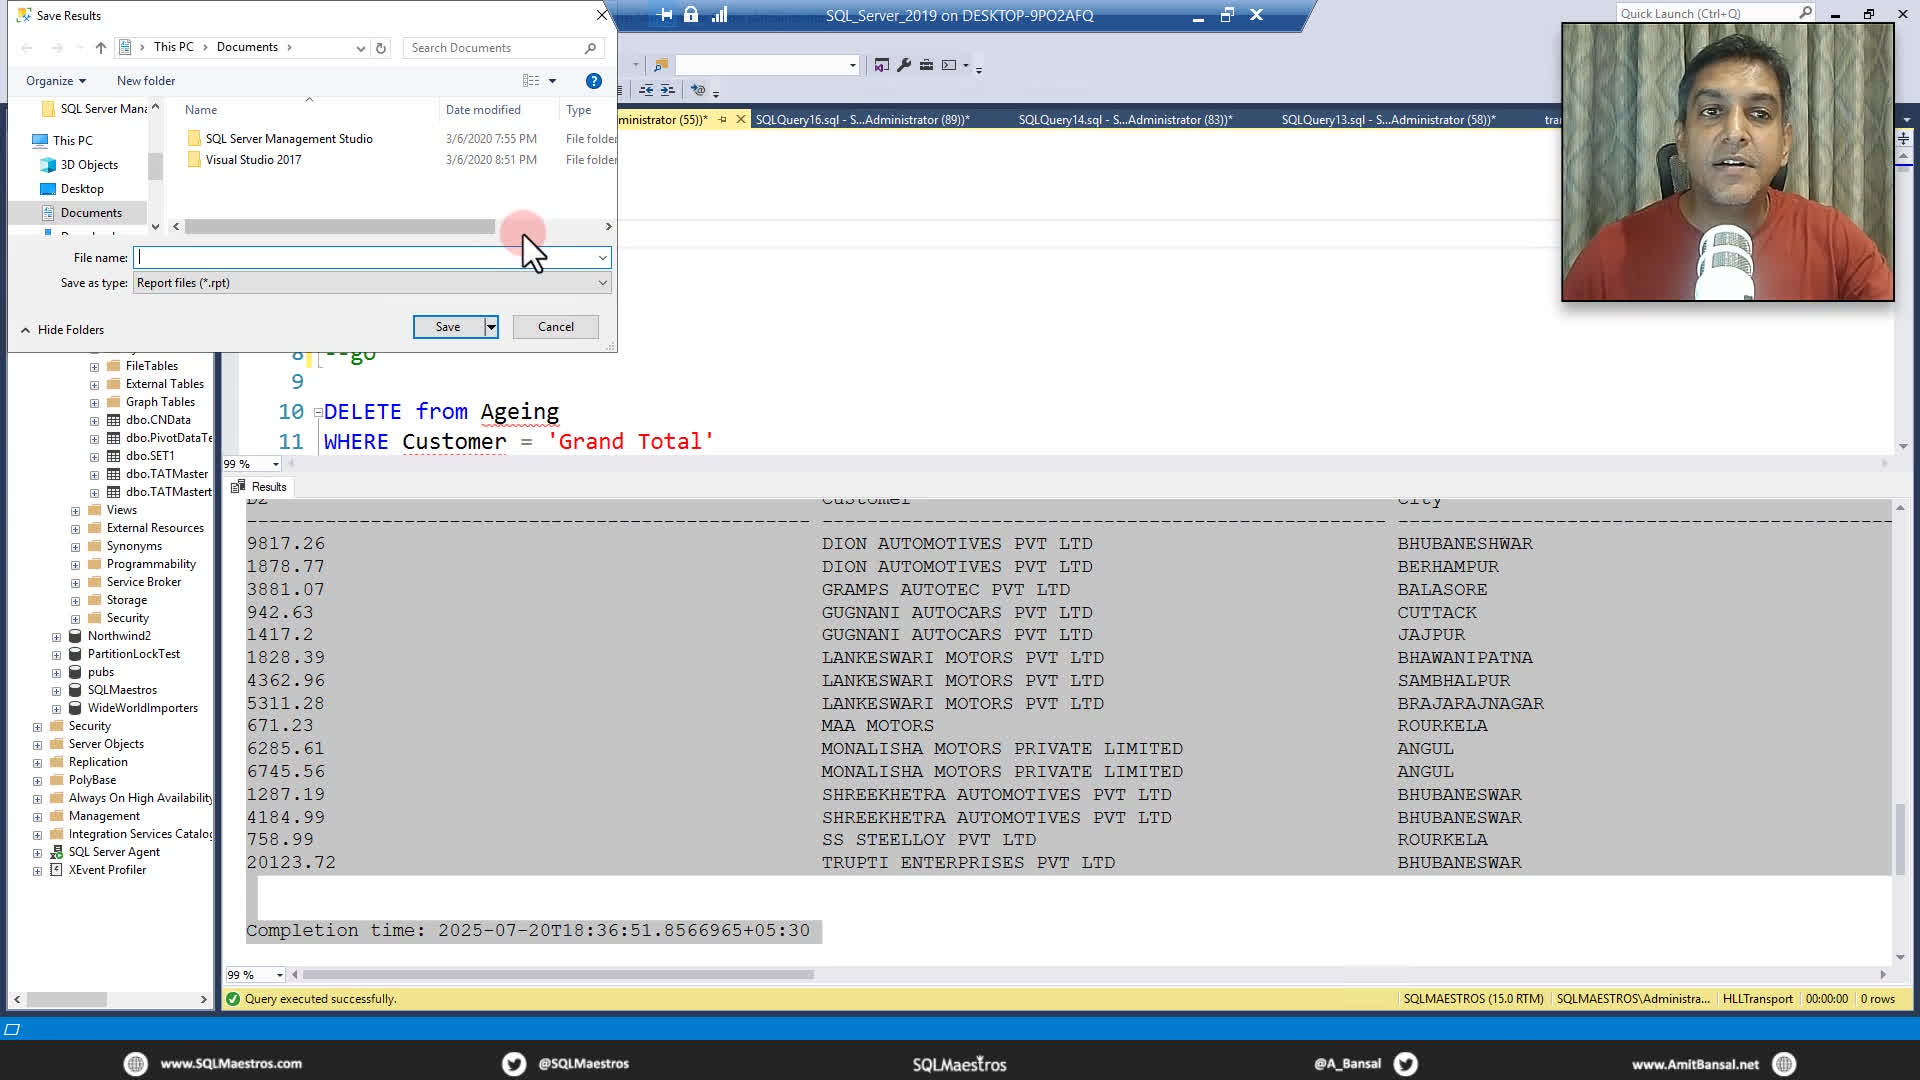
Task: Search Documents field in dialog
Action: [x=503, y=48]
